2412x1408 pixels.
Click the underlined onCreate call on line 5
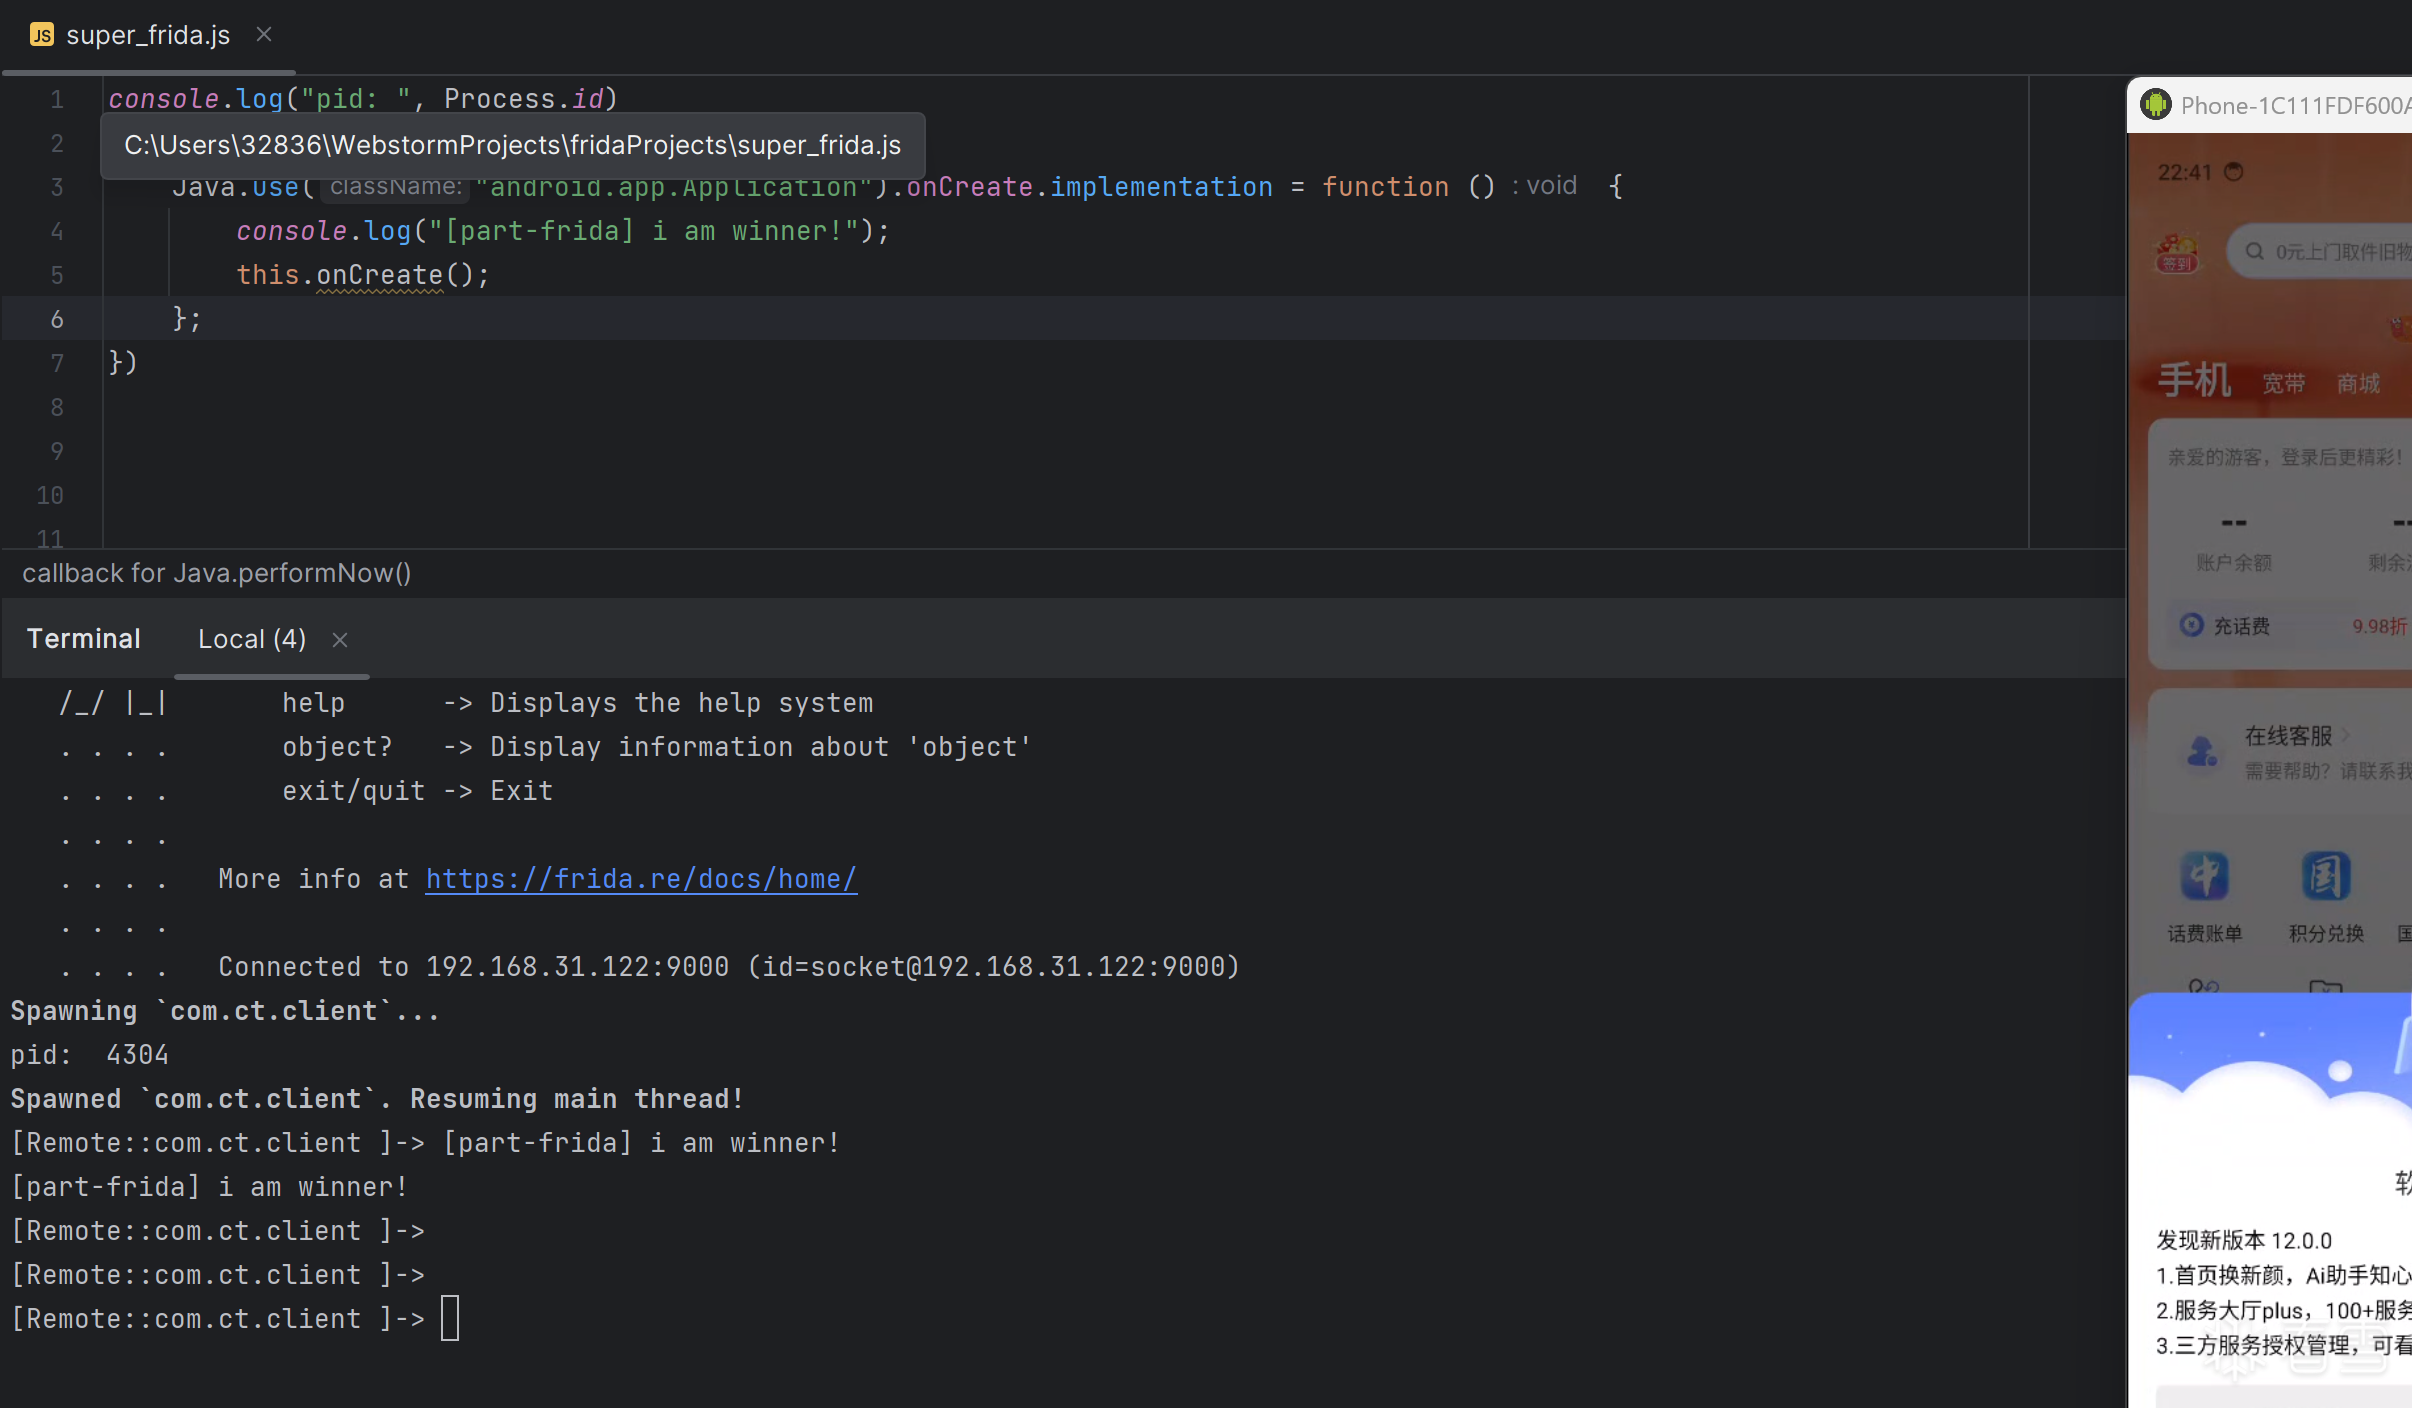pyautogui.click(x=379, y=275)
